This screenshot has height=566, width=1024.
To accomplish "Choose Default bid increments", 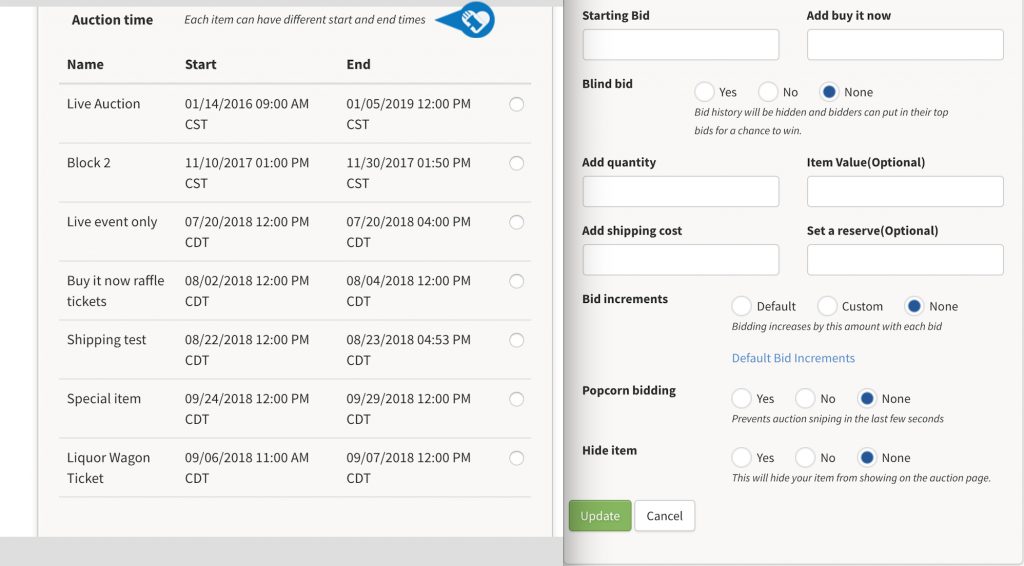I will click(x=741, y=306).
